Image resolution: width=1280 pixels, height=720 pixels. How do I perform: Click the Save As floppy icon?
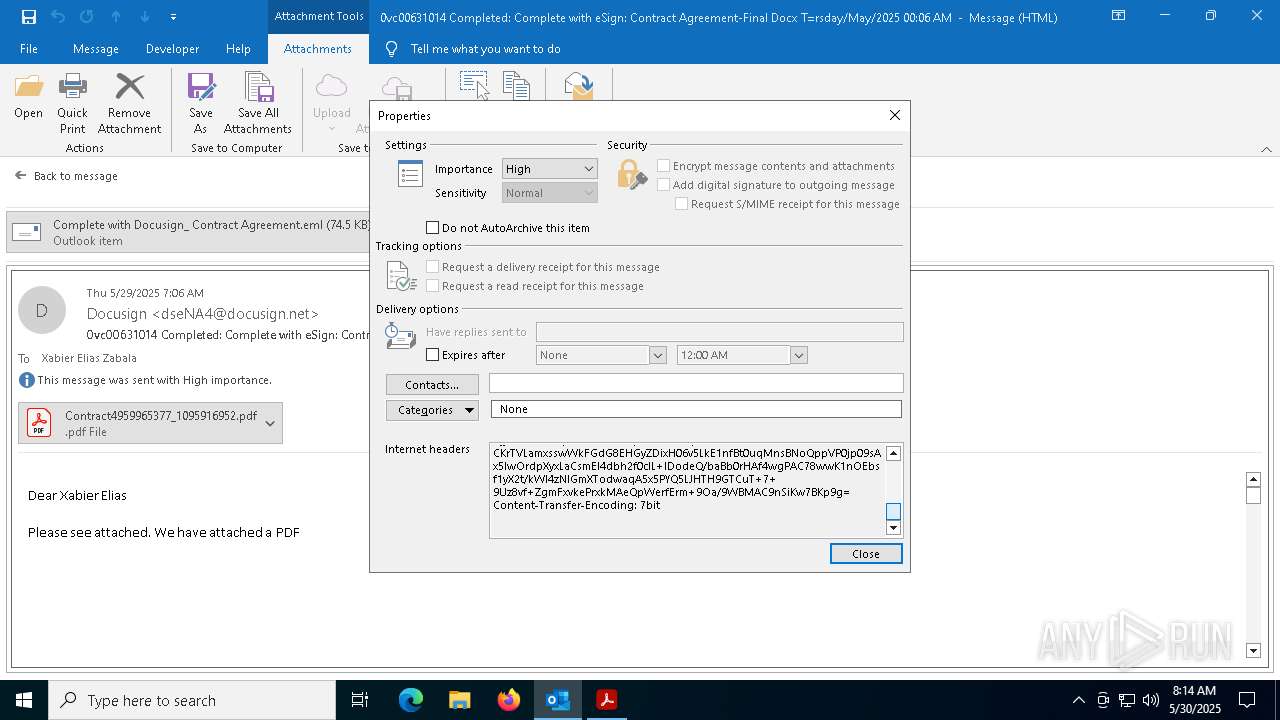tap(201, 88)
